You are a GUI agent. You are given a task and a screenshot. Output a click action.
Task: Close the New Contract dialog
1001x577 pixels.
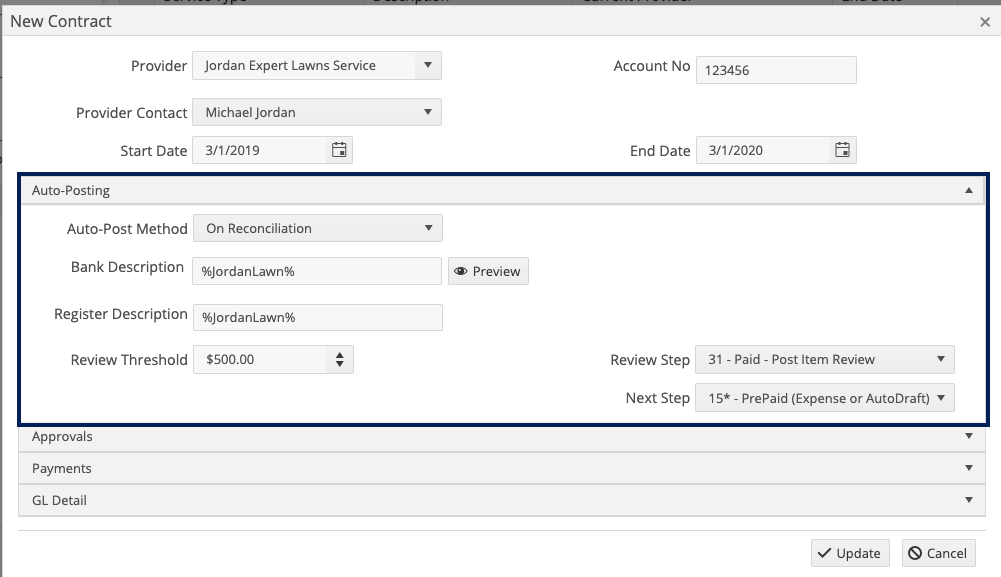(984, 21)
